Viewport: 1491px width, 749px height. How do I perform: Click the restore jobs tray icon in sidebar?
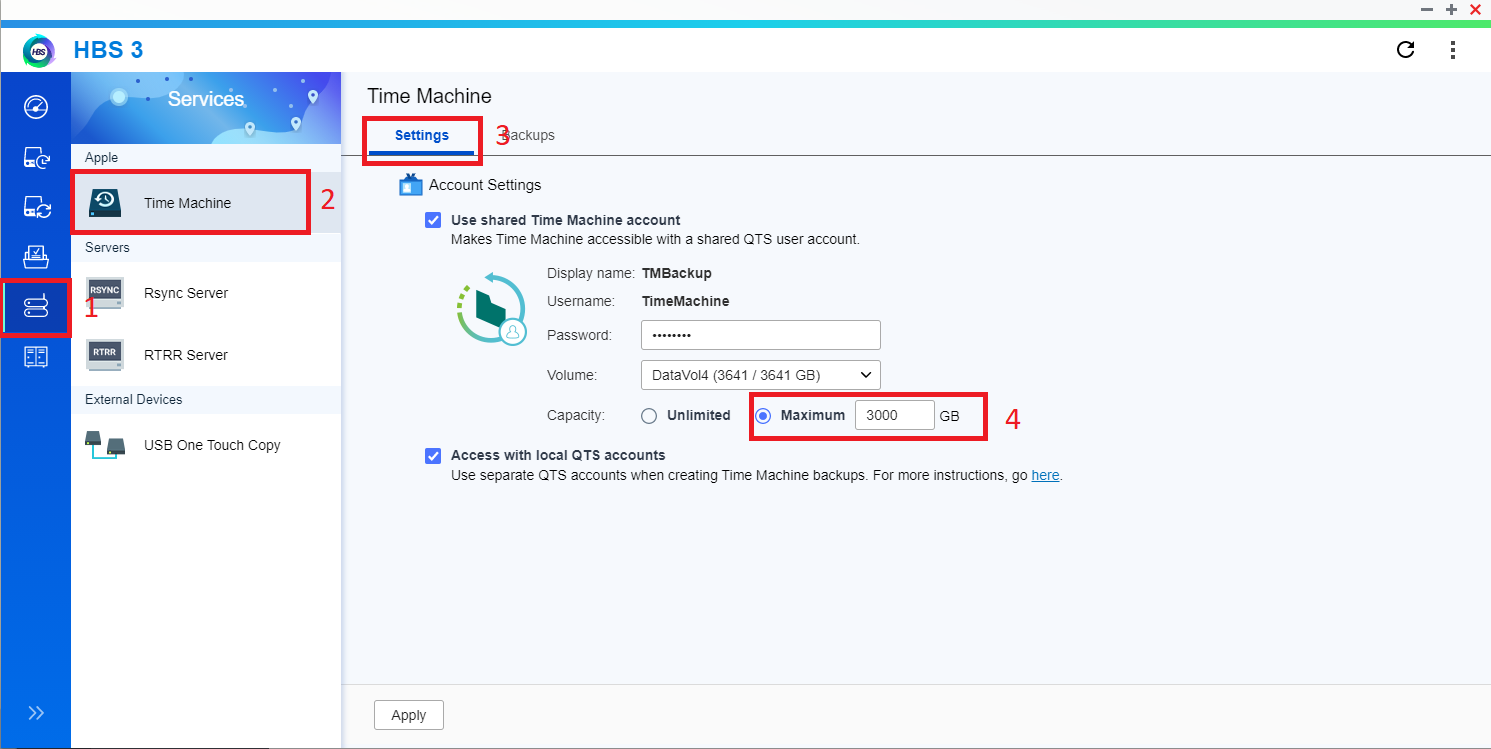pyautogui.click(x=36, y=257)
